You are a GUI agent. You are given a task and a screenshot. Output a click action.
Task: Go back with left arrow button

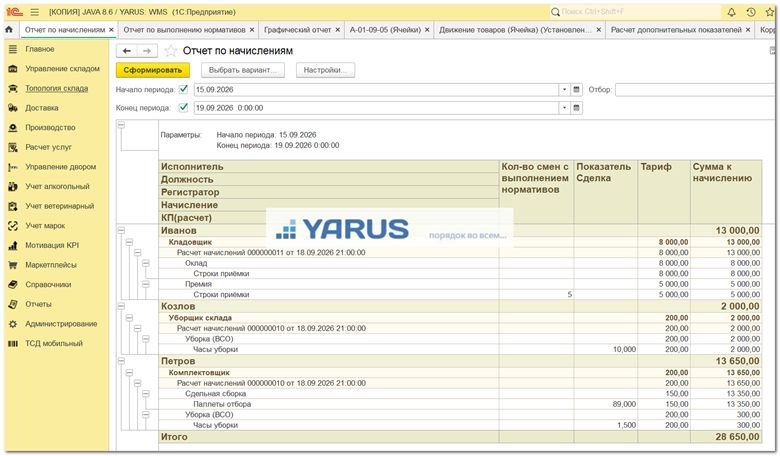pyautogui.click(x=127, y=51)
